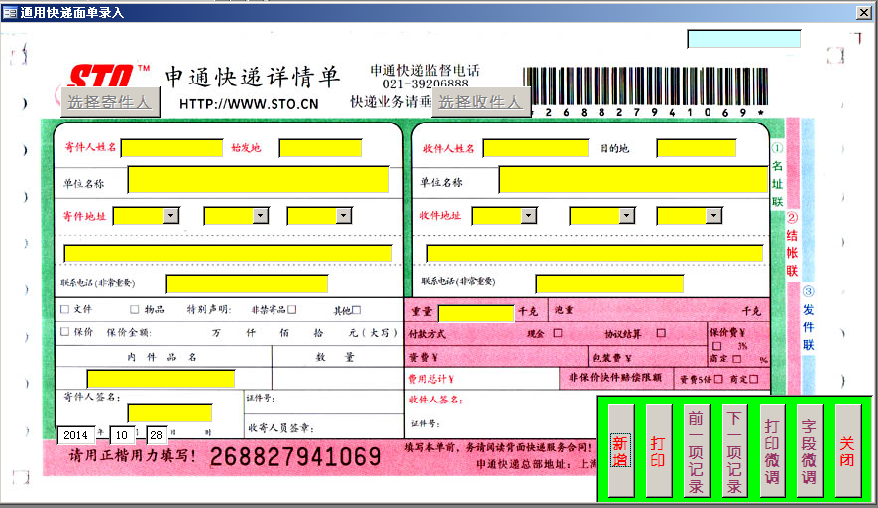The image size is (878, 508).
Task: Click light blue field at top right
Action: coord(744,39)
